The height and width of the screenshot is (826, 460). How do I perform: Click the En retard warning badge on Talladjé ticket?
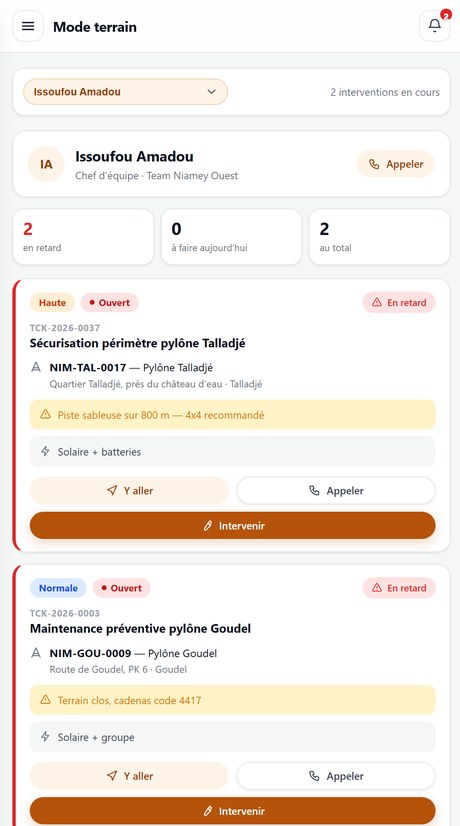coord(399,302)
